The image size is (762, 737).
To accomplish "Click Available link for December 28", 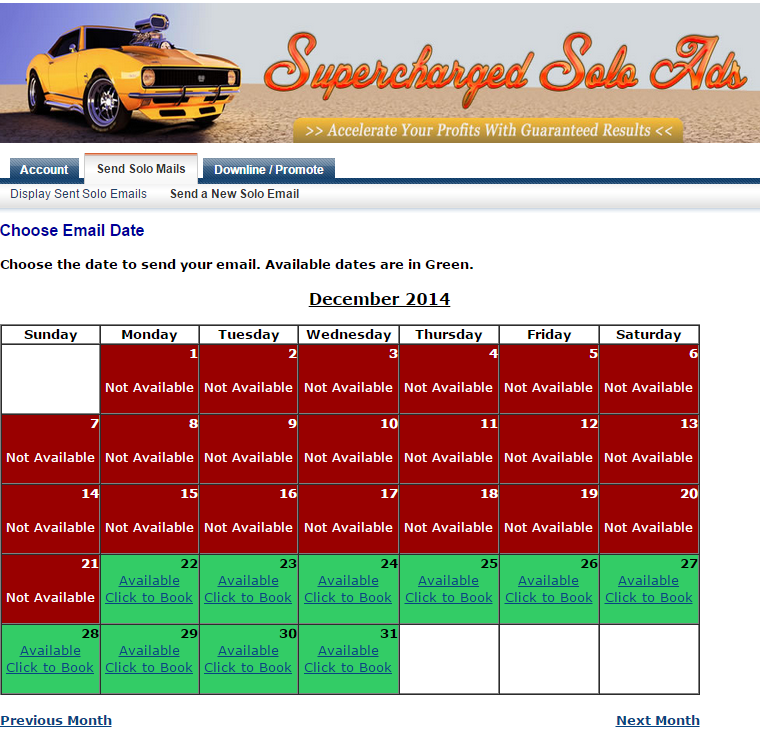I will point(50,651).
